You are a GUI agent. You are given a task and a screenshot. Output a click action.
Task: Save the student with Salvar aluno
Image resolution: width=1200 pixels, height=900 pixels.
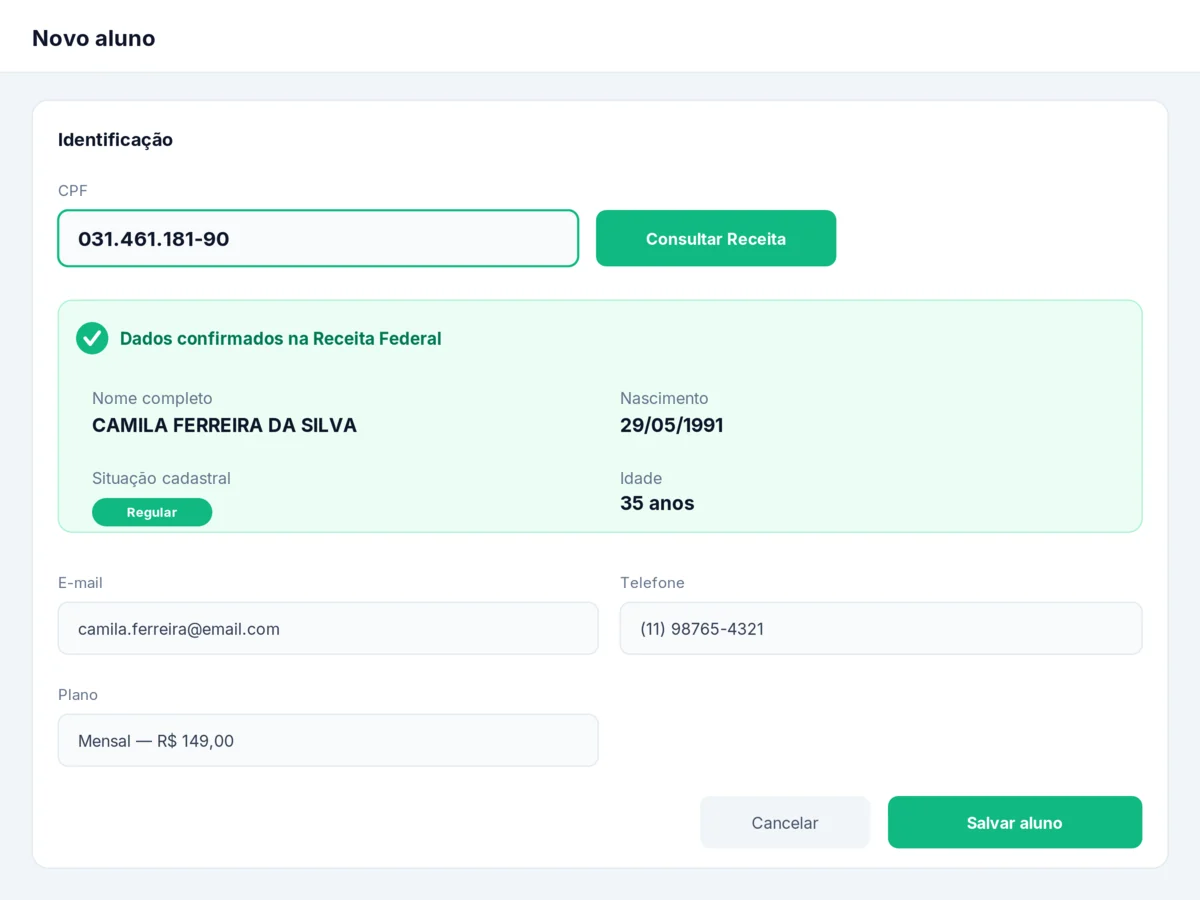[x=1014, y=822]
